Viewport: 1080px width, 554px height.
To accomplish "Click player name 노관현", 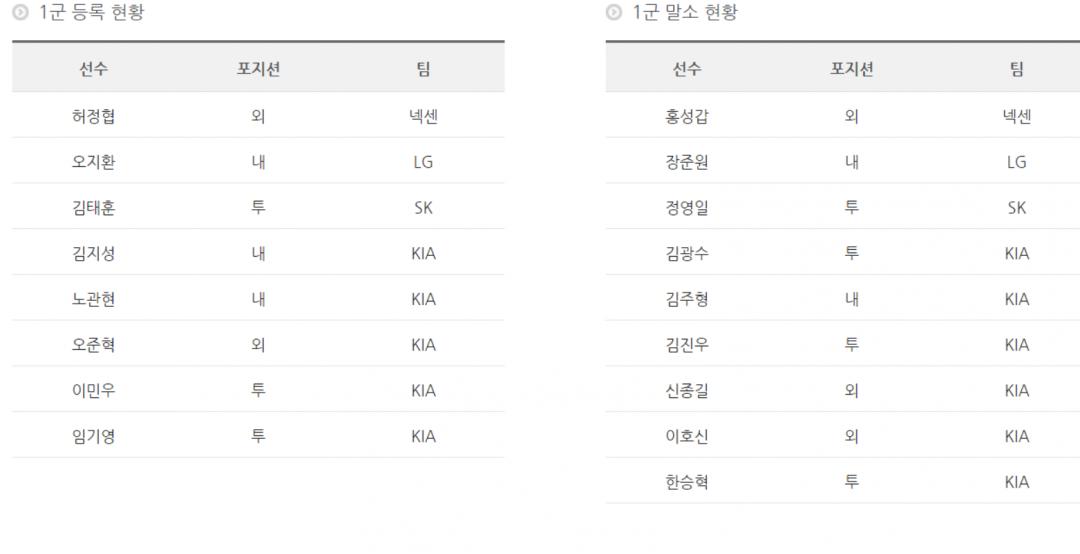I will click(x=94, y=299).
